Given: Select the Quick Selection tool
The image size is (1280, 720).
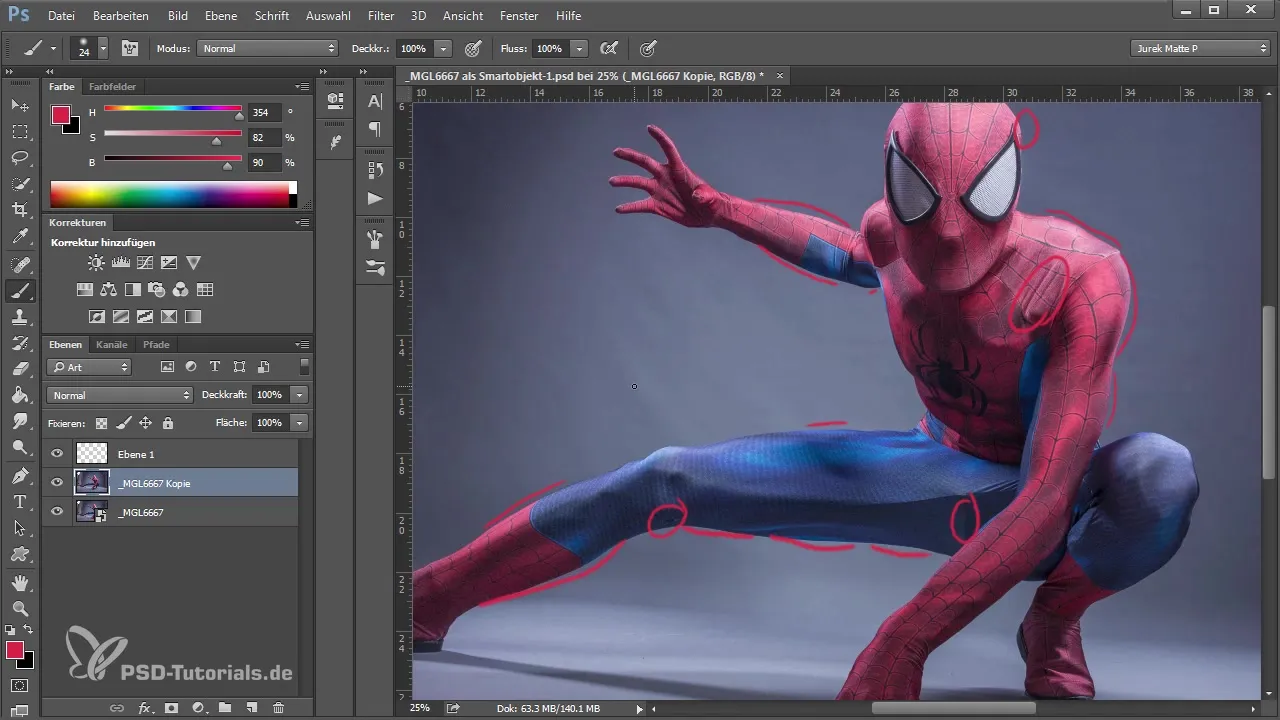Looking at the screenshot, I should point(20,184).
